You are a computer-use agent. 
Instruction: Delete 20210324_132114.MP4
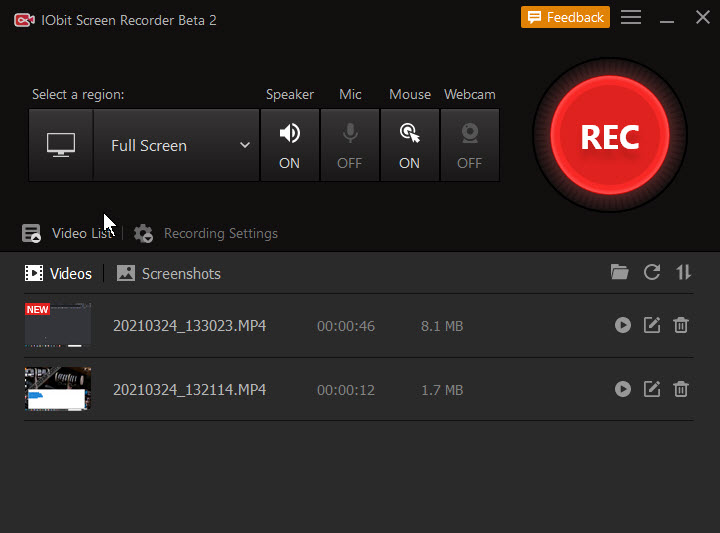(681, 389)
